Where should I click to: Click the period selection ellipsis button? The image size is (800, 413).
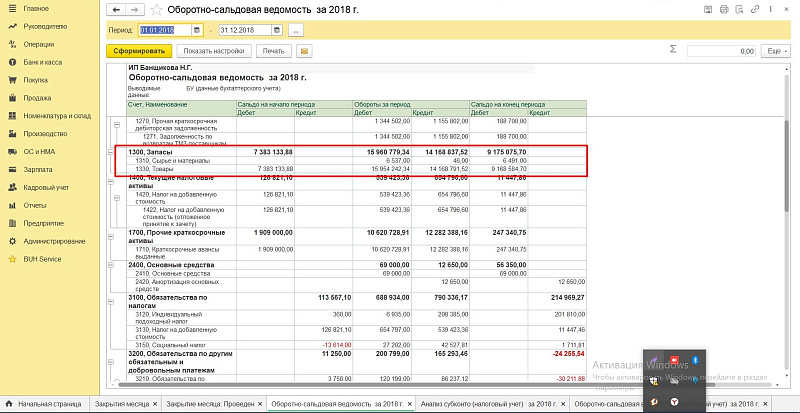click(x=296, y=31)
